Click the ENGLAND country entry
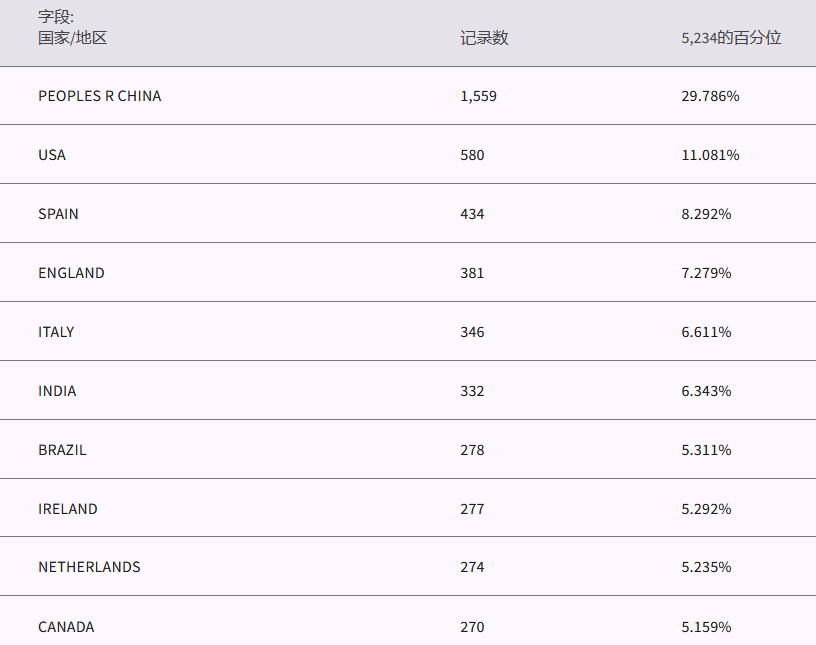This screenshot has width=816, height=645. [x=71, y=273]
